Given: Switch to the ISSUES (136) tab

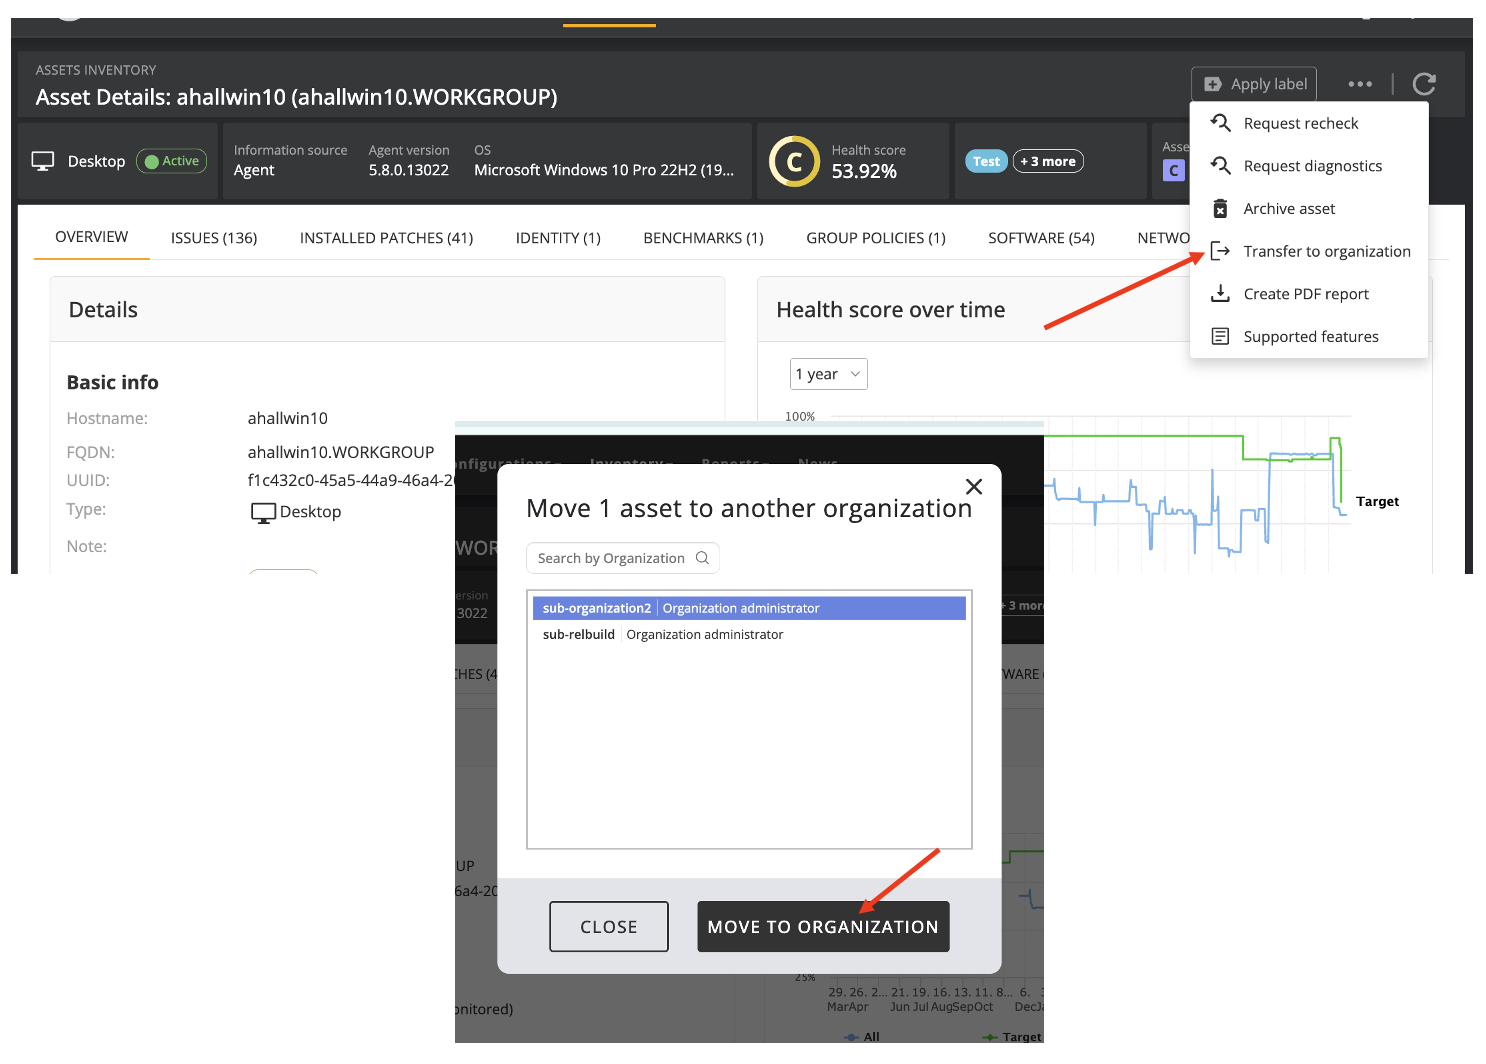Looking at the screenshot, I should 214,238.
